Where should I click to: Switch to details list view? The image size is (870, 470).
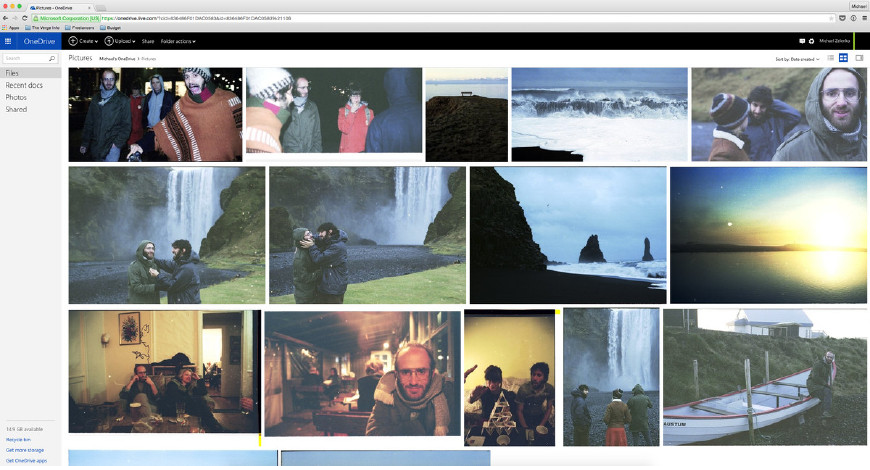831,58
